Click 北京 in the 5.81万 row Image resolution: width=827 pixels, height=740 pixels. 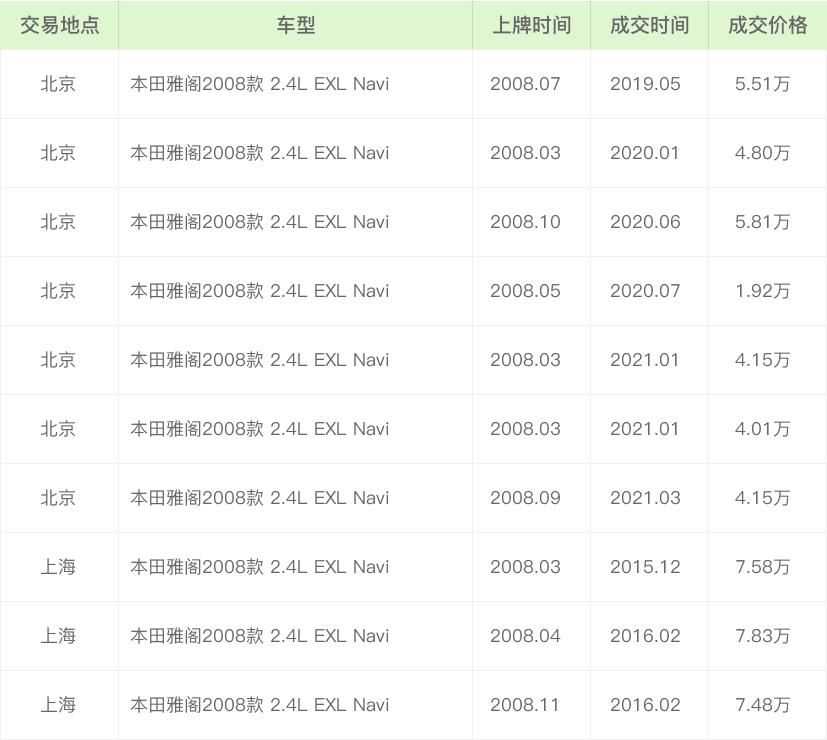coord(58,222)
